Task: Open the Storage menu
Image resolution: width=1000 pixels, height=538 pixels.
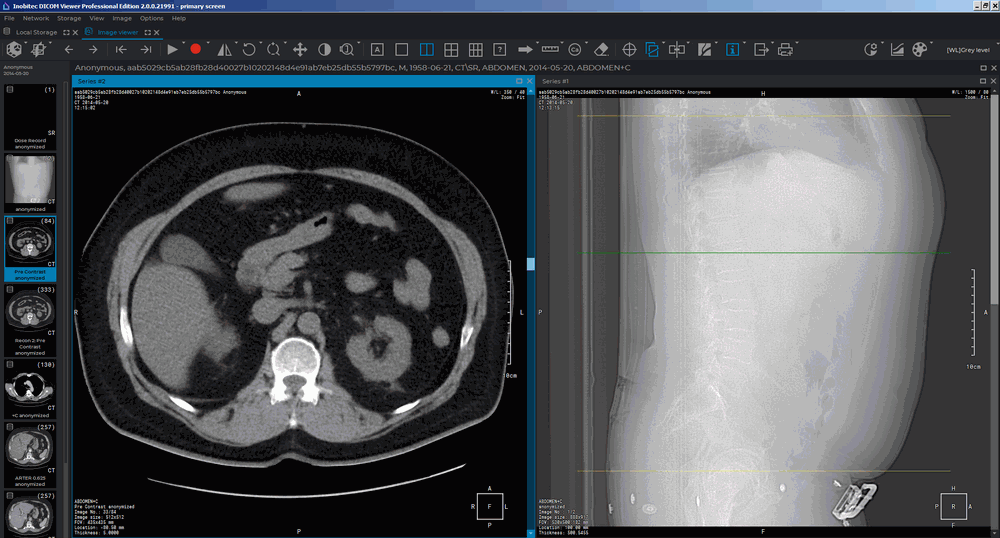Action: [x=69, y=18]
